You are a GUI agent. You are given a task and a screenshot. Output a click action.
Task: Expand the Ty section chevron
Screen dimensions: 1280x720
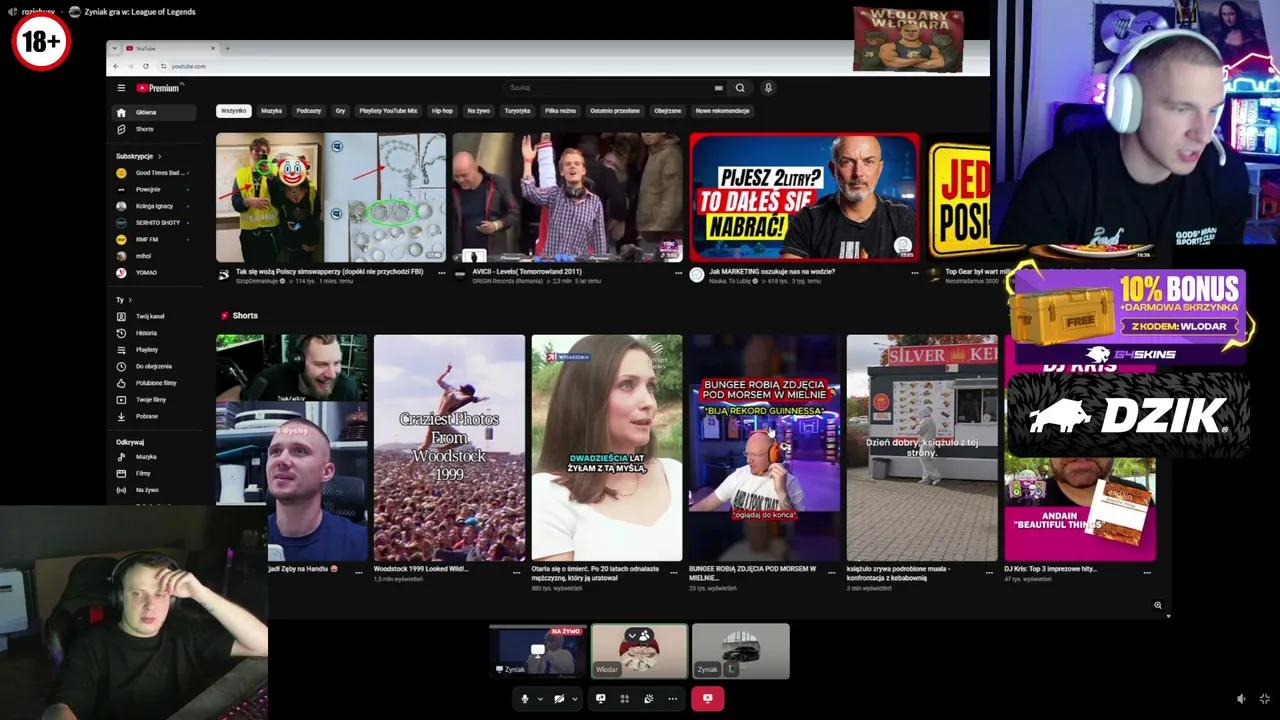pyautogui.click(x=130, y=300)
